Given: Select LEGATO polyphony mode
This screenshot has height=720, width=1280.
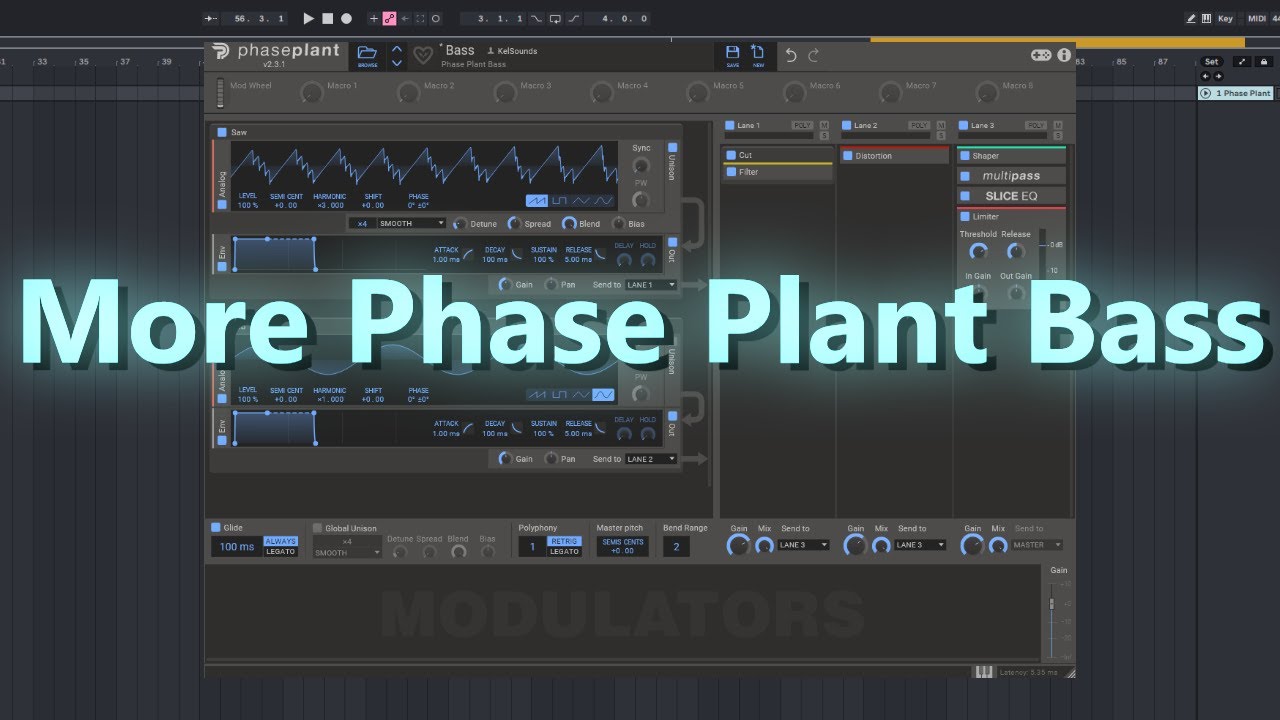Looking at the screenshot, I should [x=564, y=552].
